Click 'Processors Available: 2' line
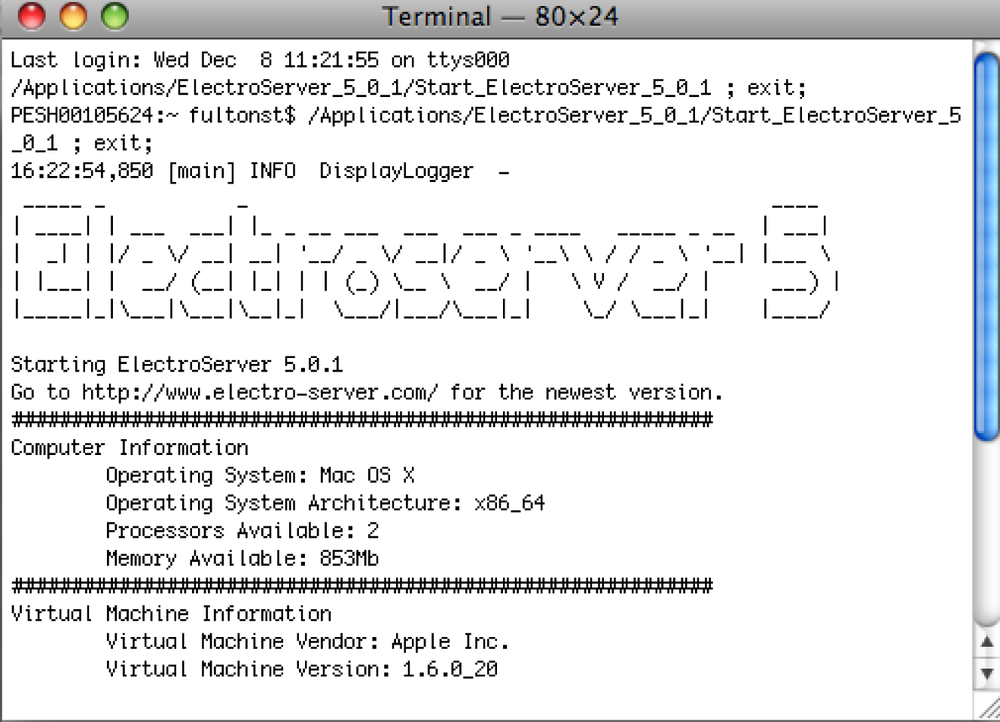Image resolution: width=1000 pixels, height=722 pixels. pyautogui.click(x=242, y=531)
